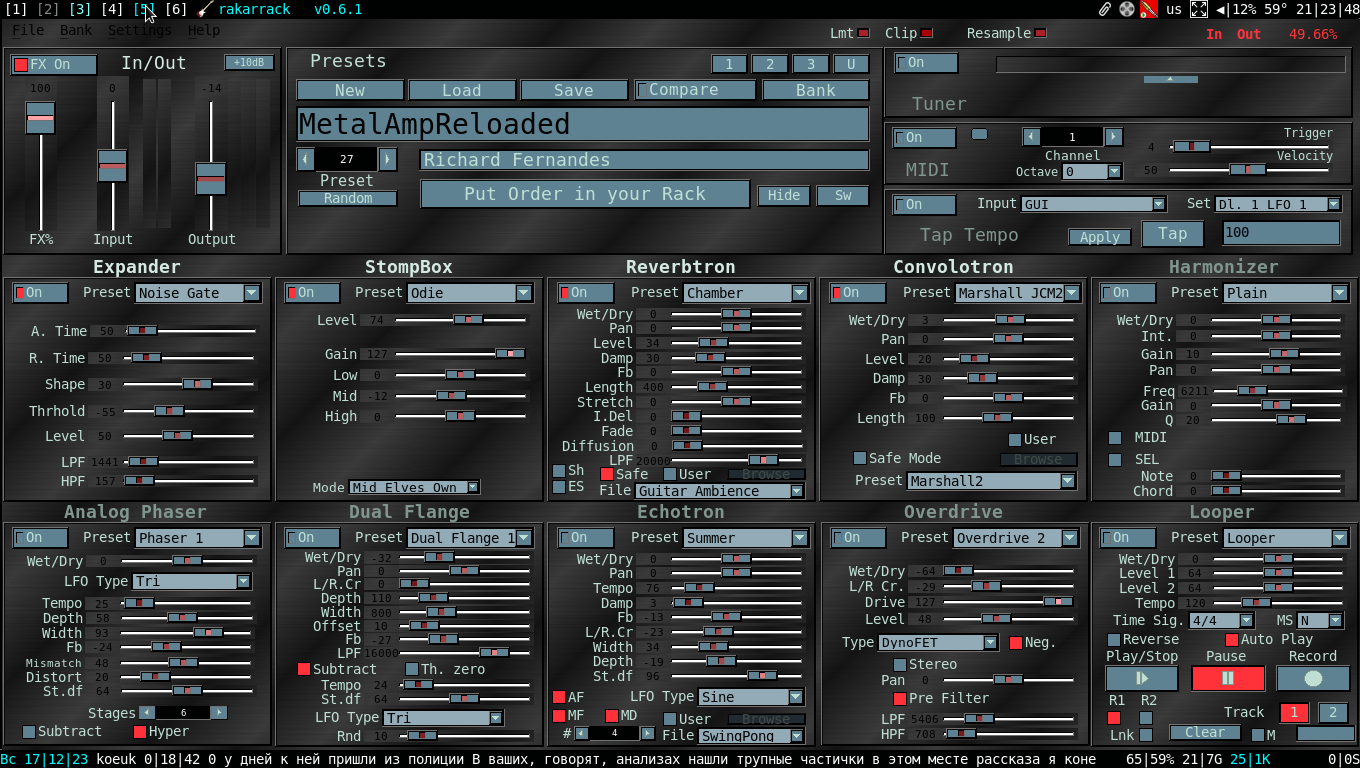The height and width of the screenshot is (768, 1360).
Task: Open the Bank menu
Action: point(76,30)
